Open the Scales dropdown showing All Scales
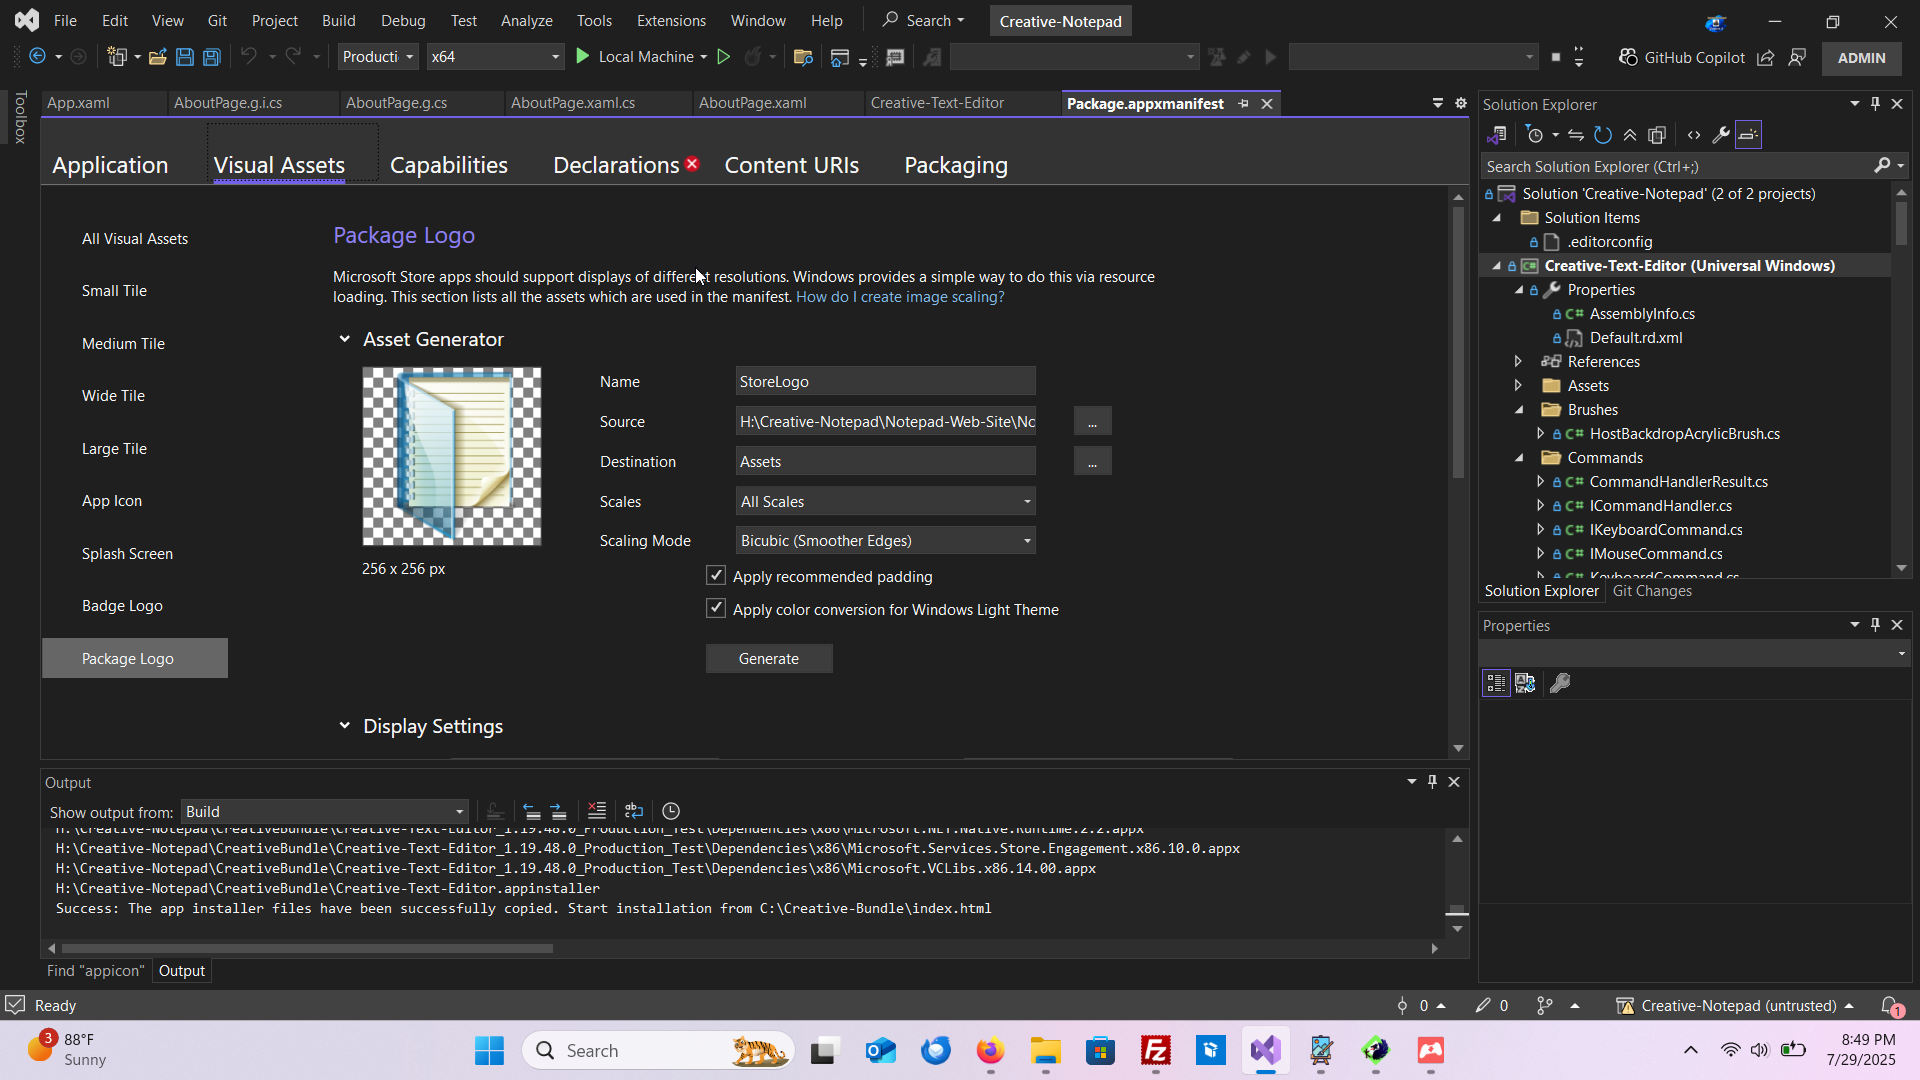 click(x=885, y=501)
